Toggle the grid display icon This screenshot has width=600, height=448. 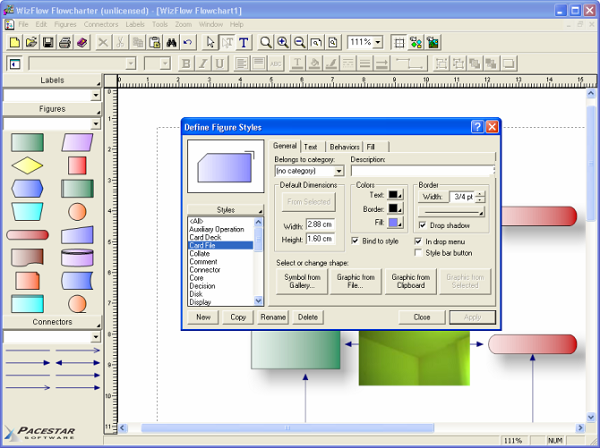click(x=399, y=42)
